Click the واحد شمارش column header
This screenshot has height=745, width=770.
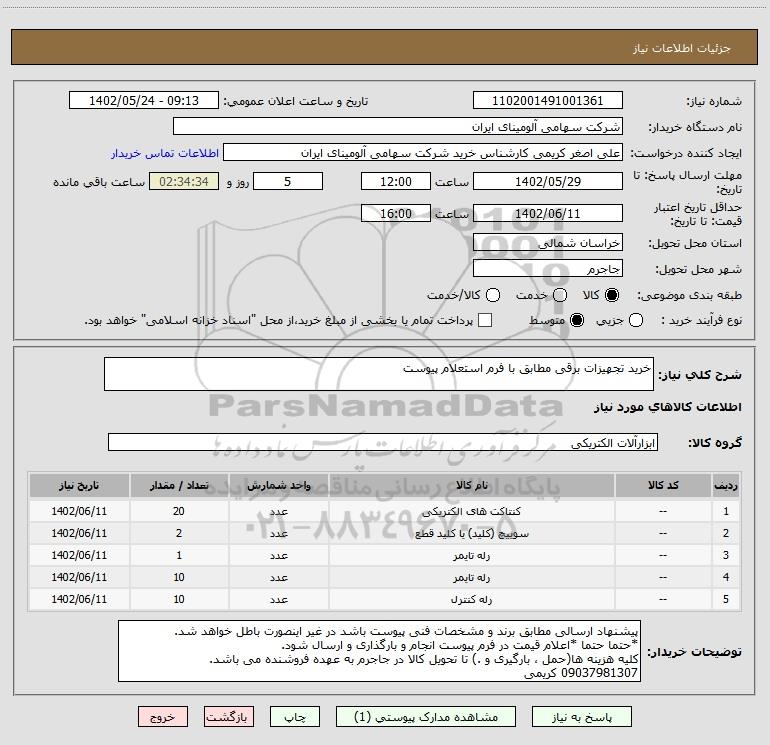[278, 485]
